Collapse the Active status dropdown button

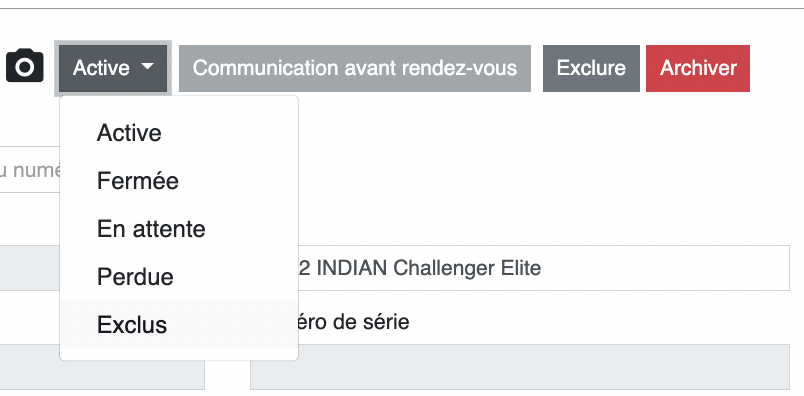113,68
